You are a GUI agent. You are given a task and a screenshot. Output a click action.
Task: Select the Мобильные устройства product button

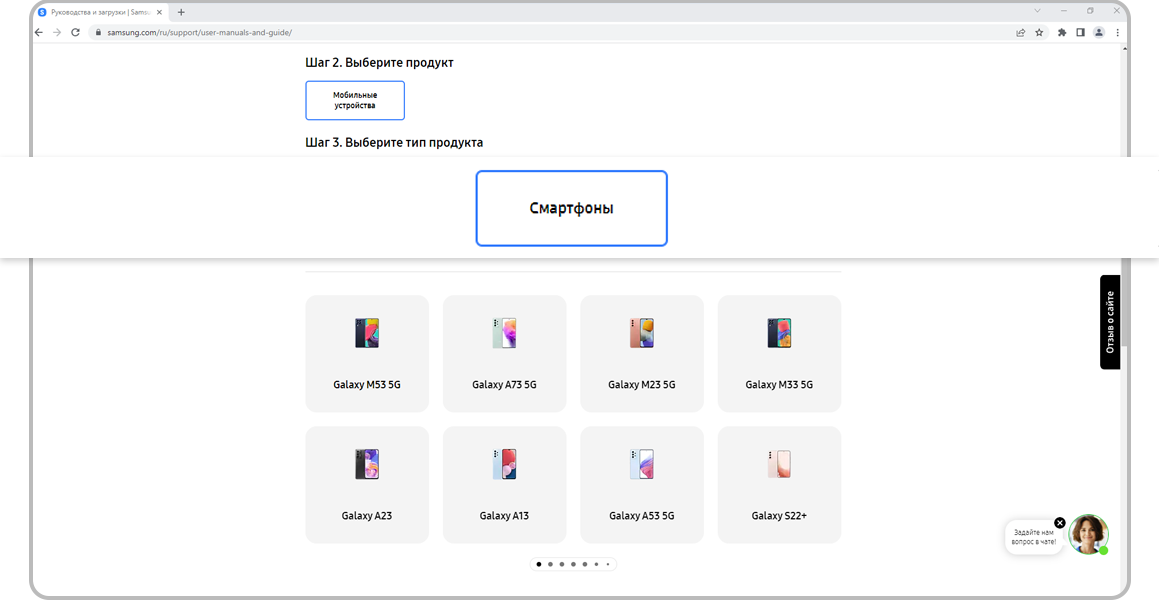(355, 100)
